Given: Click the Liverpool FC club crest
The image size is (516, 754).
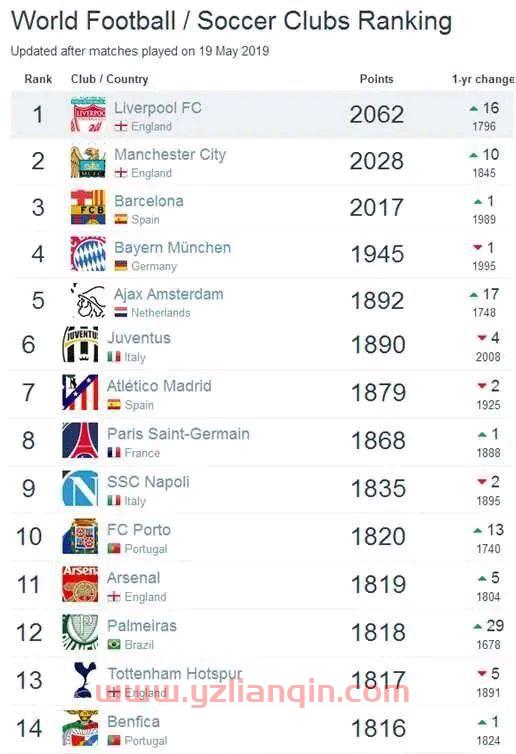Looking at the screenshot, I should 88,114.
